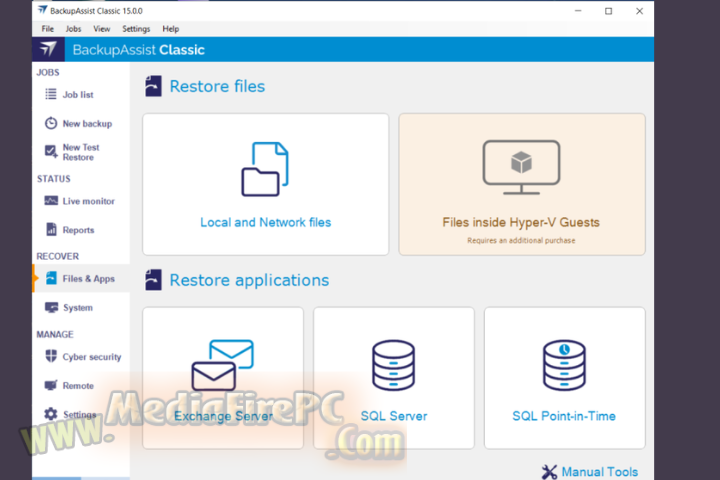Open the Settings menu in menu bar
Screen dimensions: 720x480
[x=136, y=29]
